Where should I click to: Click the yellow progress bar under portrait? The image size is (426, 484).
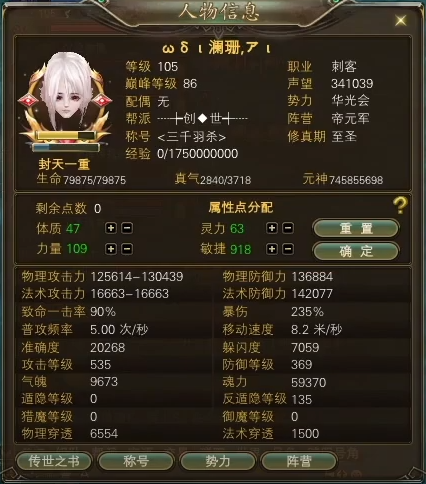[x=66, y=135]
